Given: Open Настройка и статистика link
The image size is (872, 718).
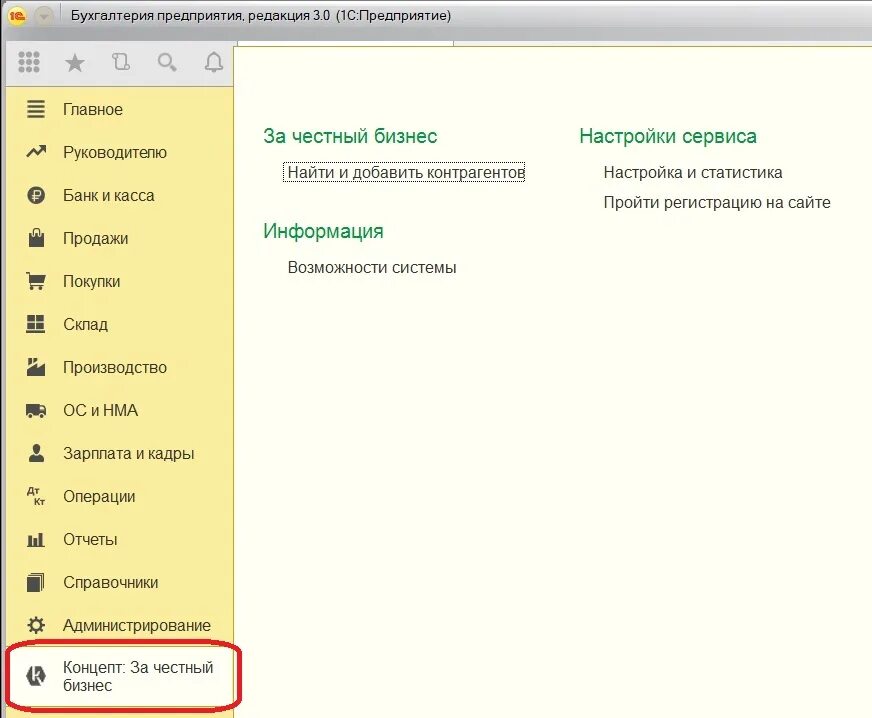Looking at the screenshot, I should click(x=693, y=172).
